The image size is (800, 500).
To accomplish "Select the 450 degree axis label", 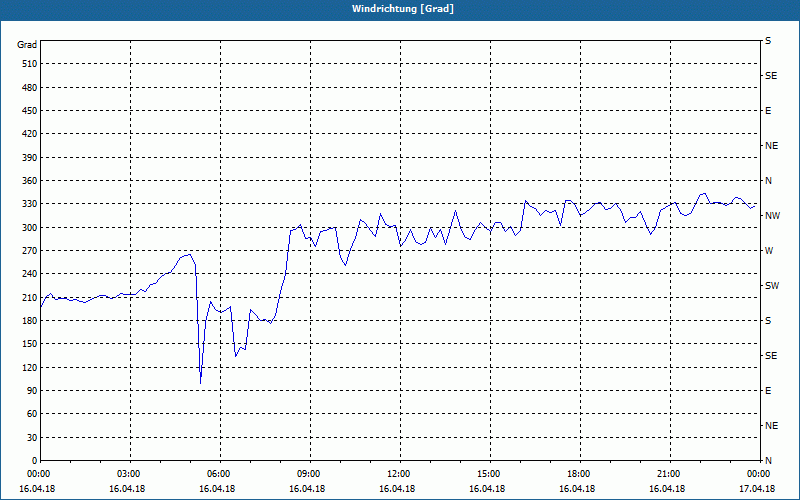I will pyautogui.click(x=30, y=111).
